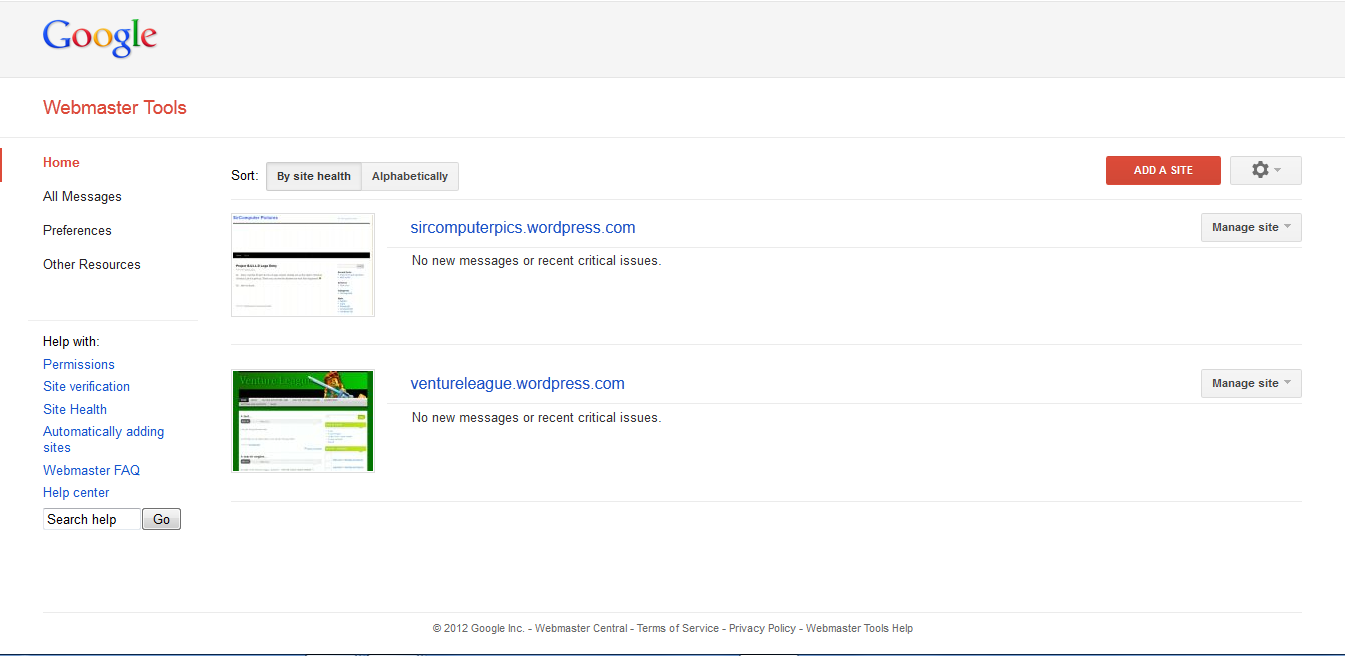Open the Webmaster FAQ

tap(91, 470)
